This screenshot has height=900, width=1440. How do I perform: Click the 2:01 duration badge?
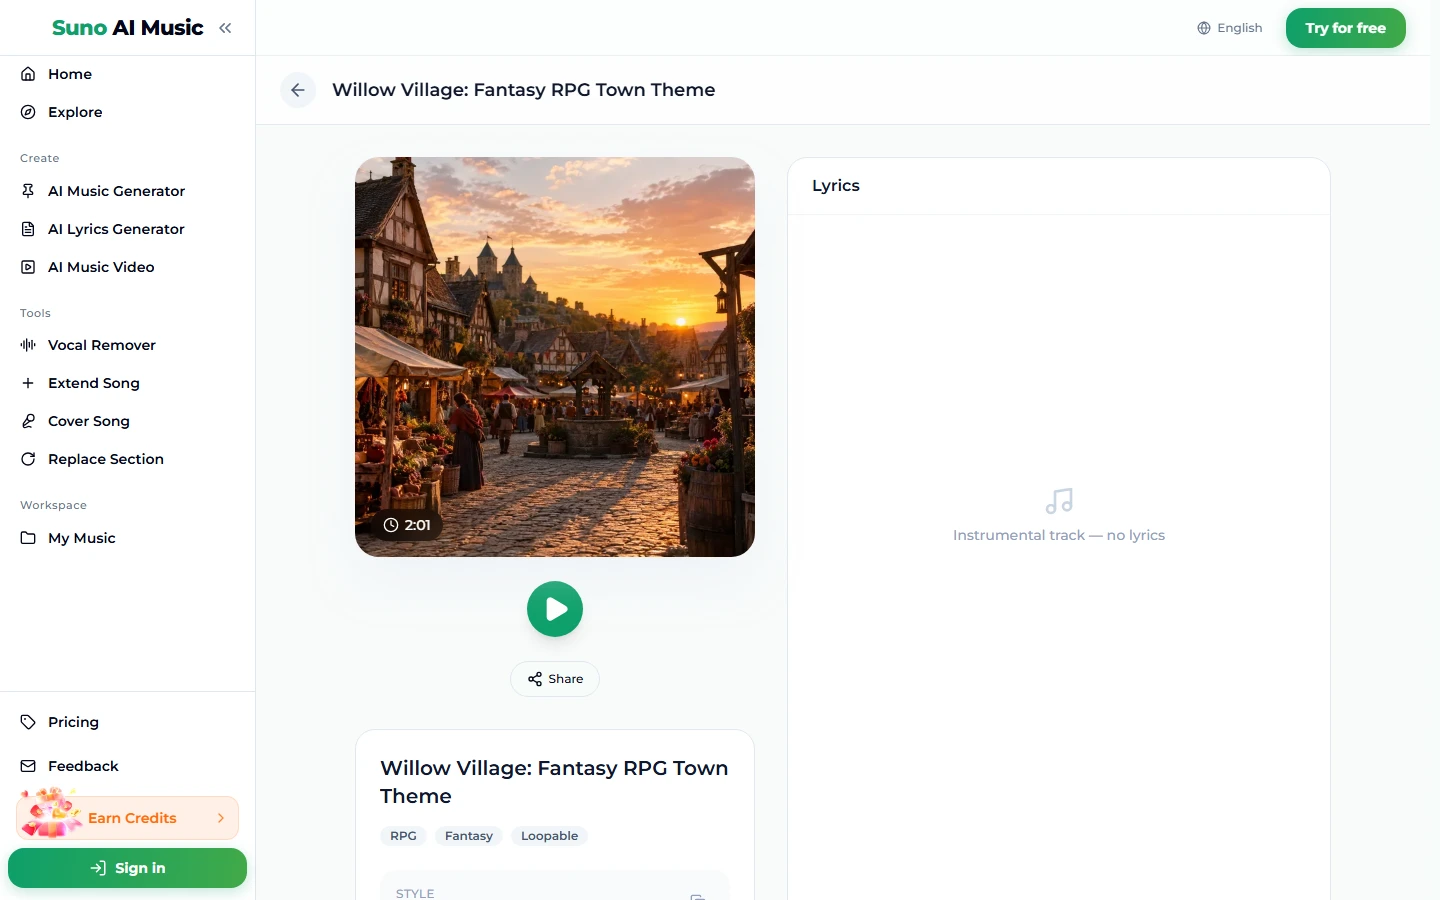[407, 525]
